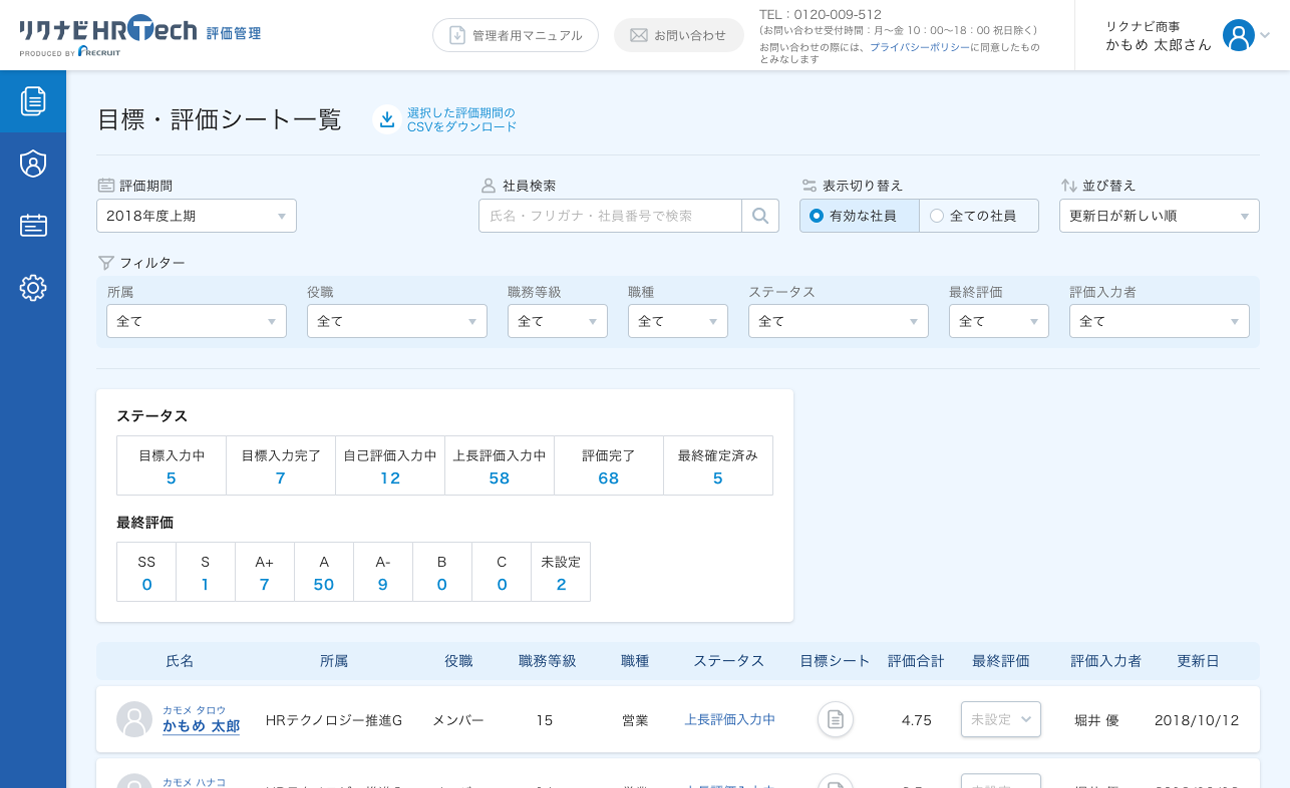
Task: Expand the ステータス filter dropdown
Action: [838, 321]
